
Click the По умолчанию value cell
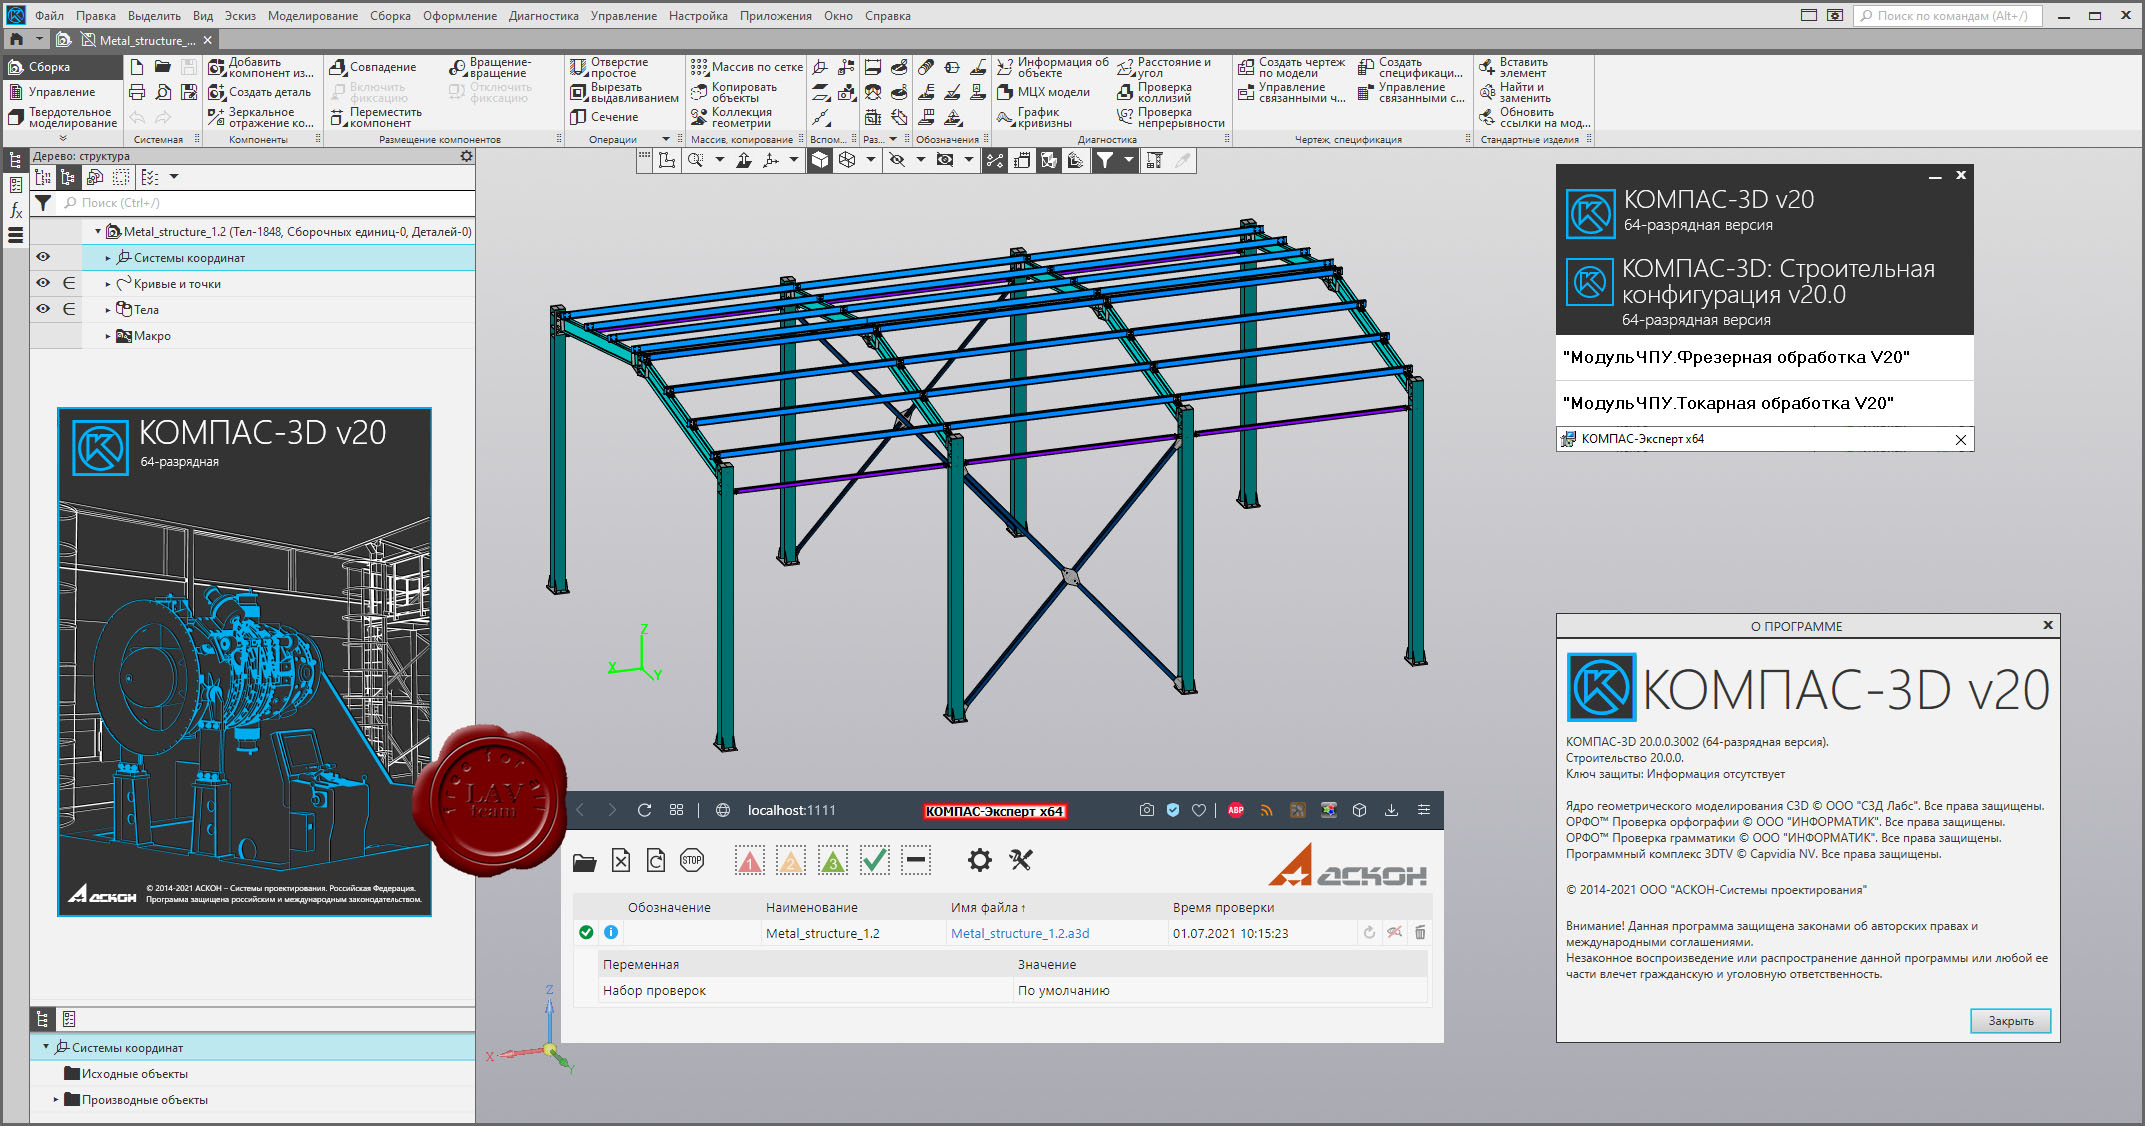[1220, 990]
